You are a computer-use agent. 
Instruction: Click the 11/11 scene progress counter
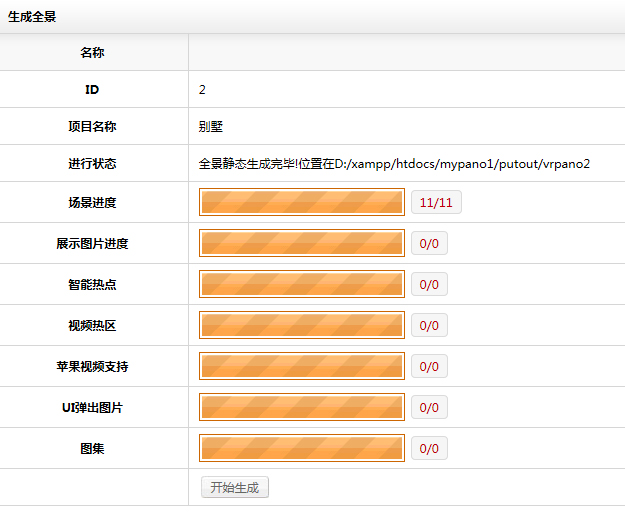click(x=436, y=203)
